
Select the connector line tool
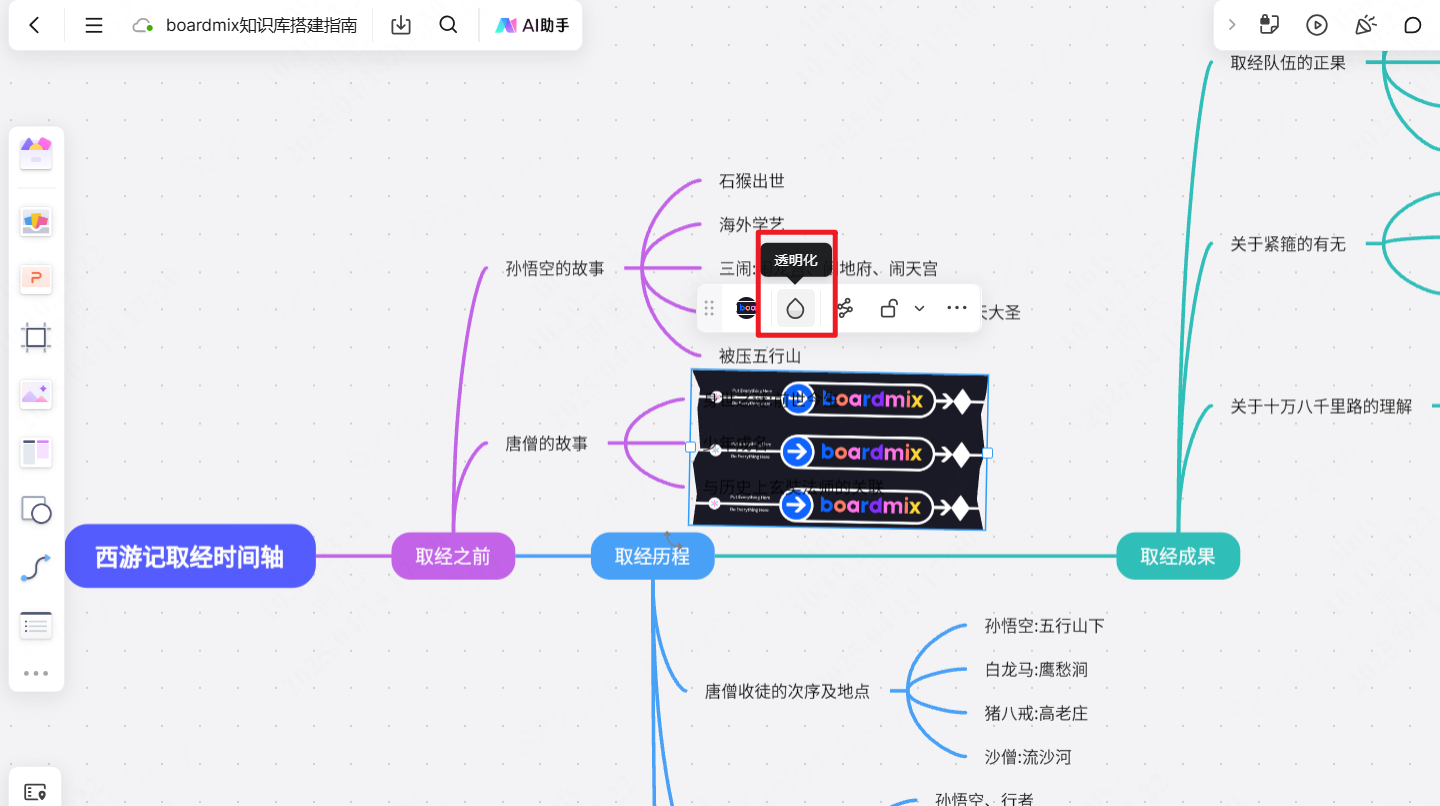[x=36, y=569]
